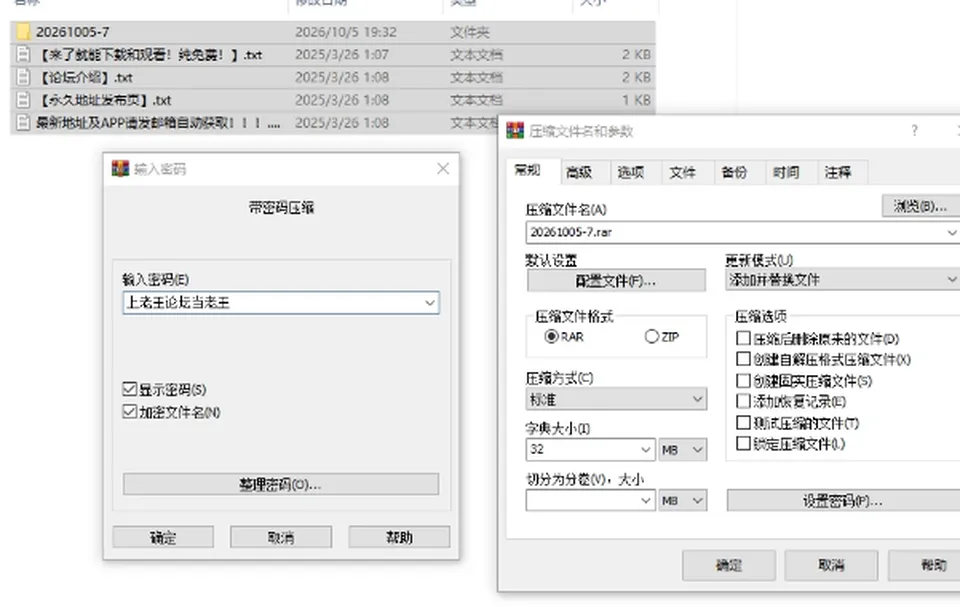Image resolution: width=960 pixels, height=607 pixels.
Task: Expand the 更新模式(U) dropdown
Action: tap(951, 280)
